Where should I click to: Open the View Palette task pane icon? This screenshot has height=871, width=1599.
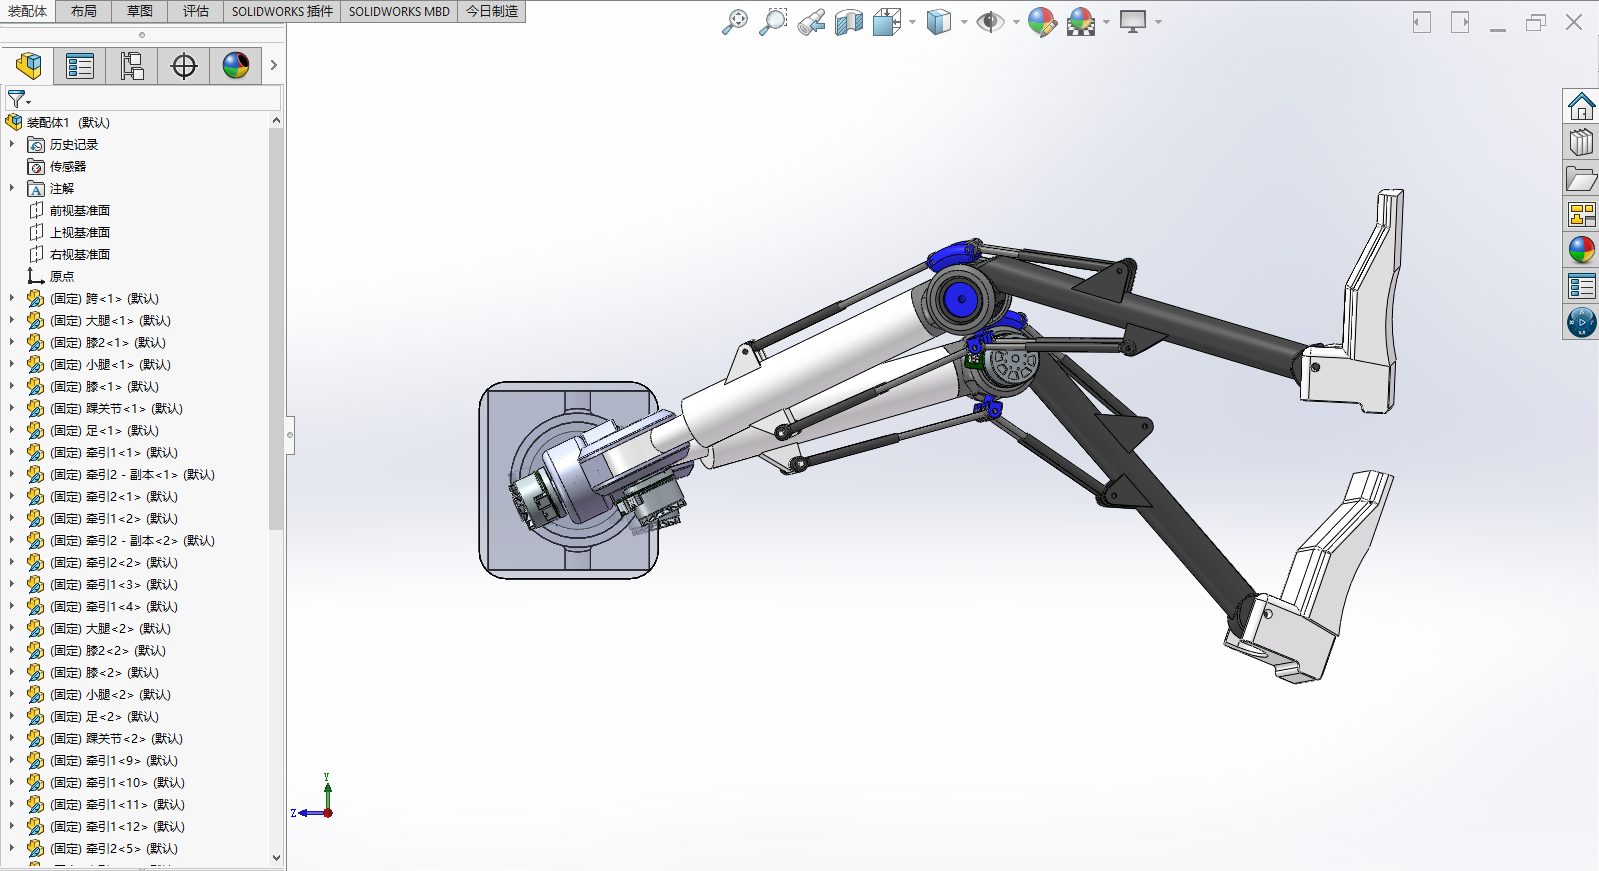(x=1581, y=214)
